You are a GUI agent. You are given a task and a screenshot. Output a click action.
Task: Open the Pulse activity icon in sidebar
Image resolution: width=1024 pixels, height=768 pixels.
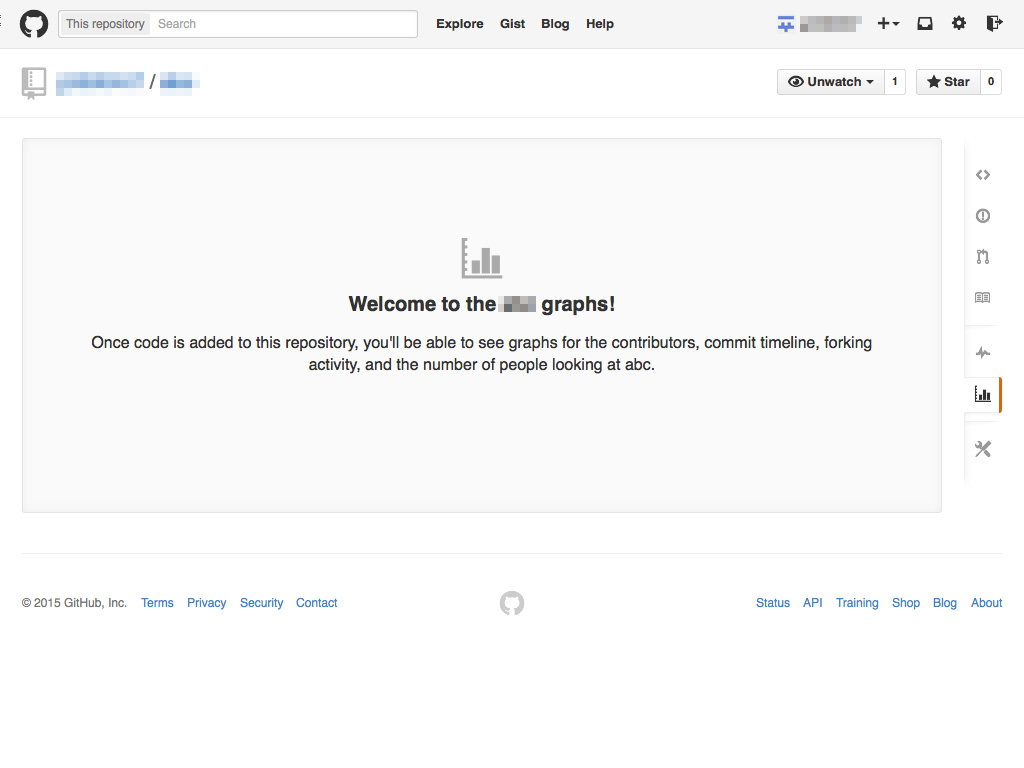982,353
